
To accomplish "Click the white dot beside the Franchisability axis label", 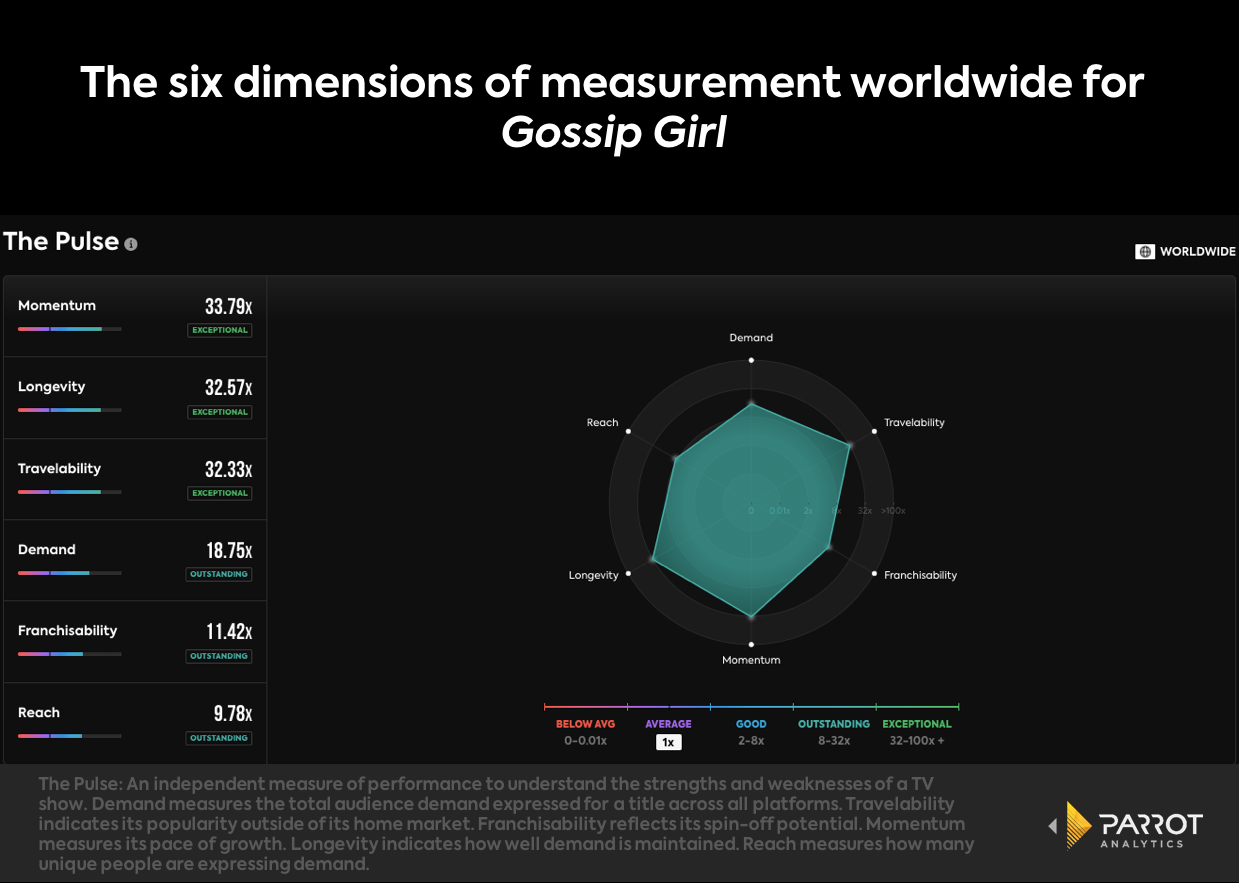I will pyautogui.click(x=875, y=574).
